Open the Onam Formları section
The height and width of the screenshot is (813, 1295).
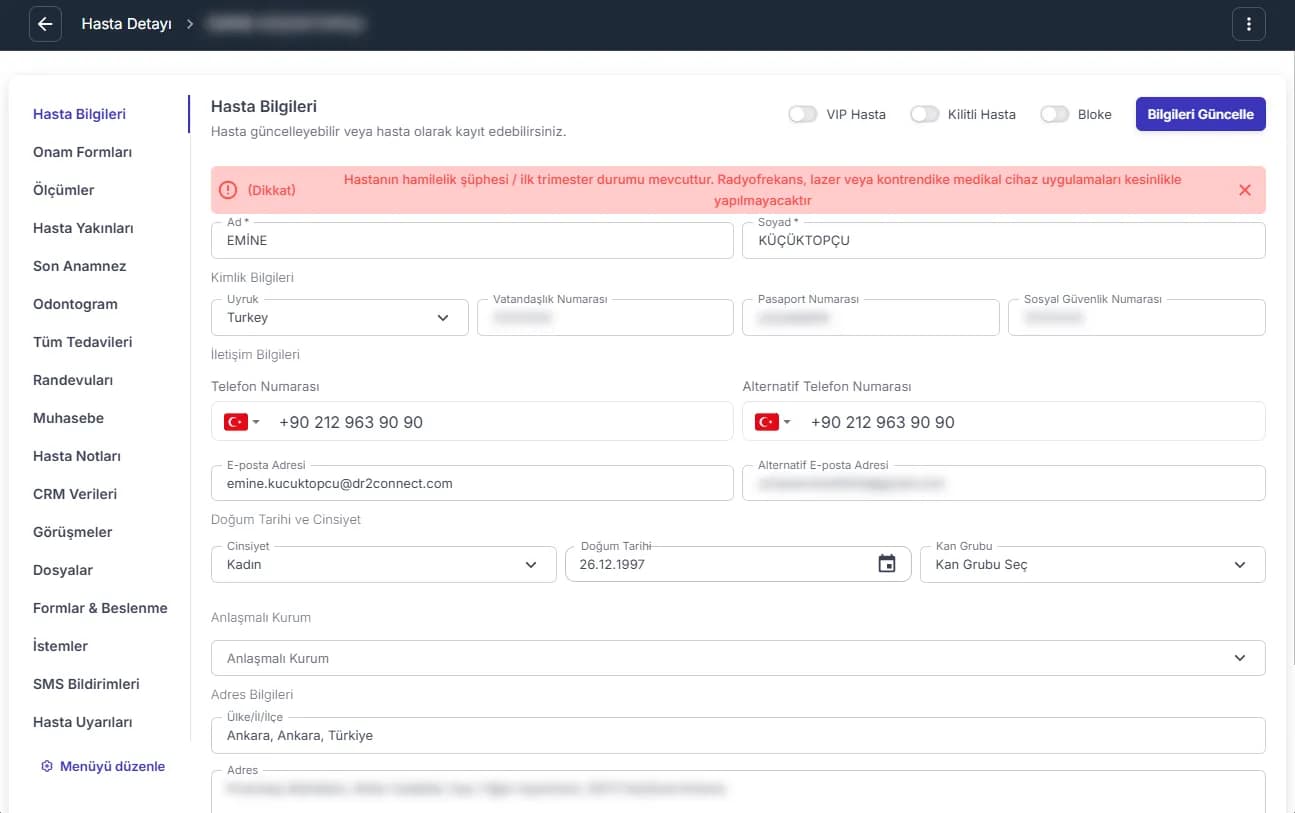(82, 152)
